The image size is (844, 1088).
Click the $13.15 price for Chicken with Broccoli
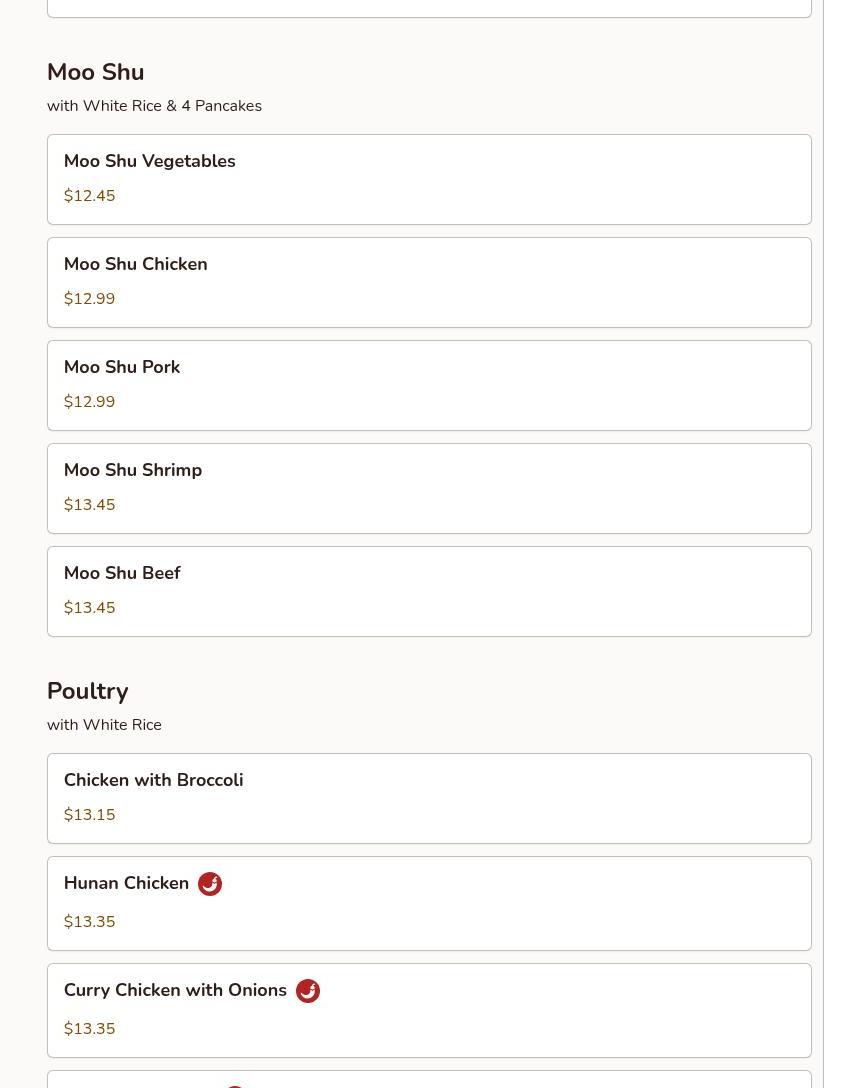90,815
